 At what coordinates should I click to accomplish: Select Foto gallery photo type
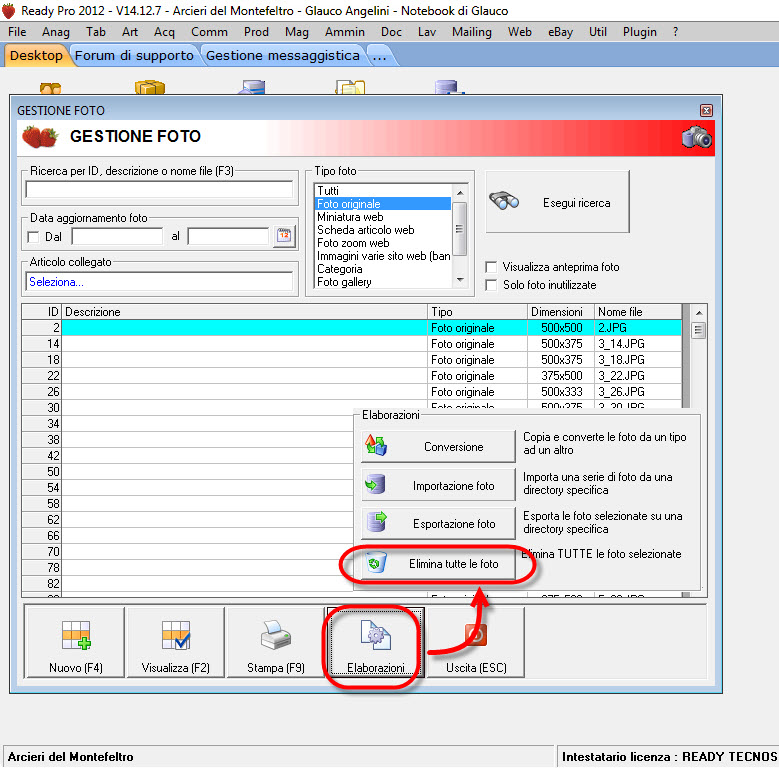[x=383, y=282]
